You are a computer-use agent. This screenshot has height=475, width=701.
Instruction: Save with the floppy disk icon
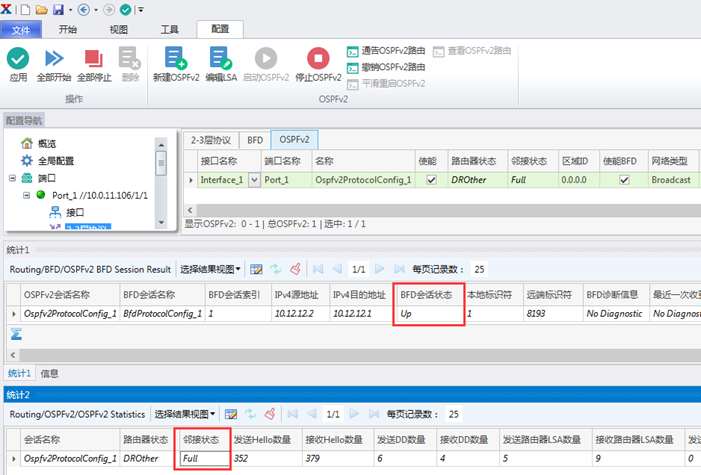coord(58,9)
